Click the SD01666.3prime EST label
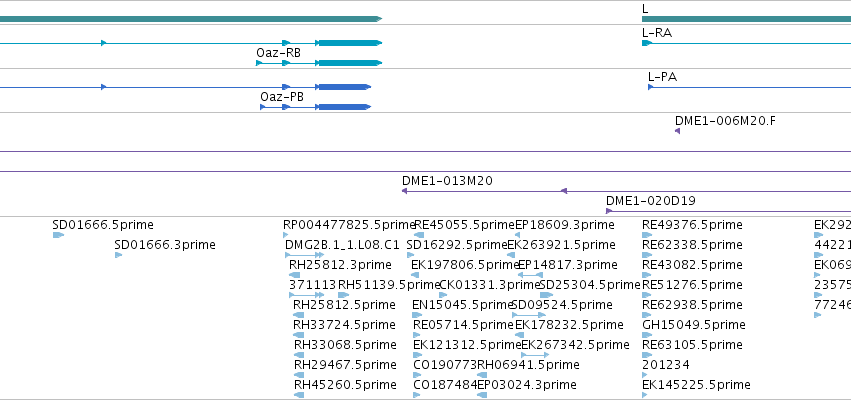Image resolution: width=851 pixels, height=400 pixels. click(x=165, y=245)
